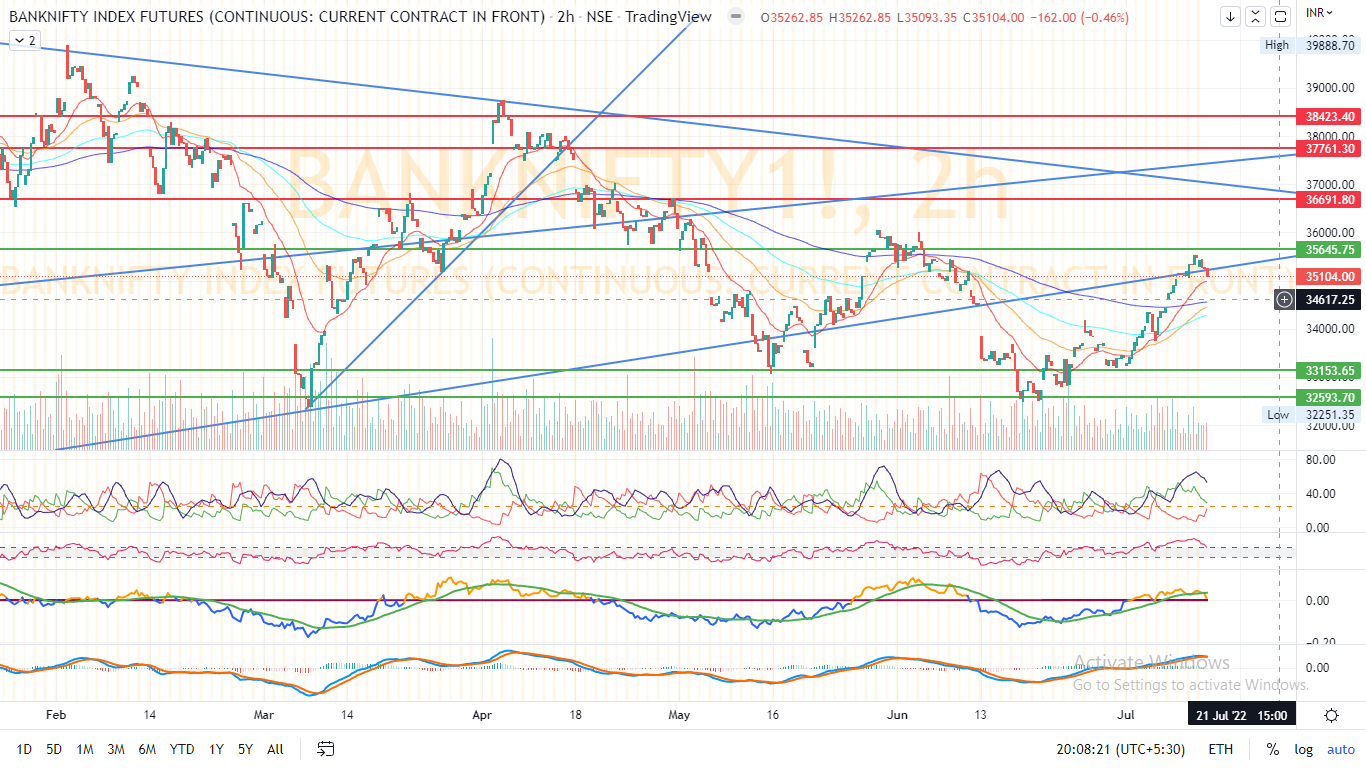
Task: Click the Jun label on time axis
Action: [x=898, y=715]
